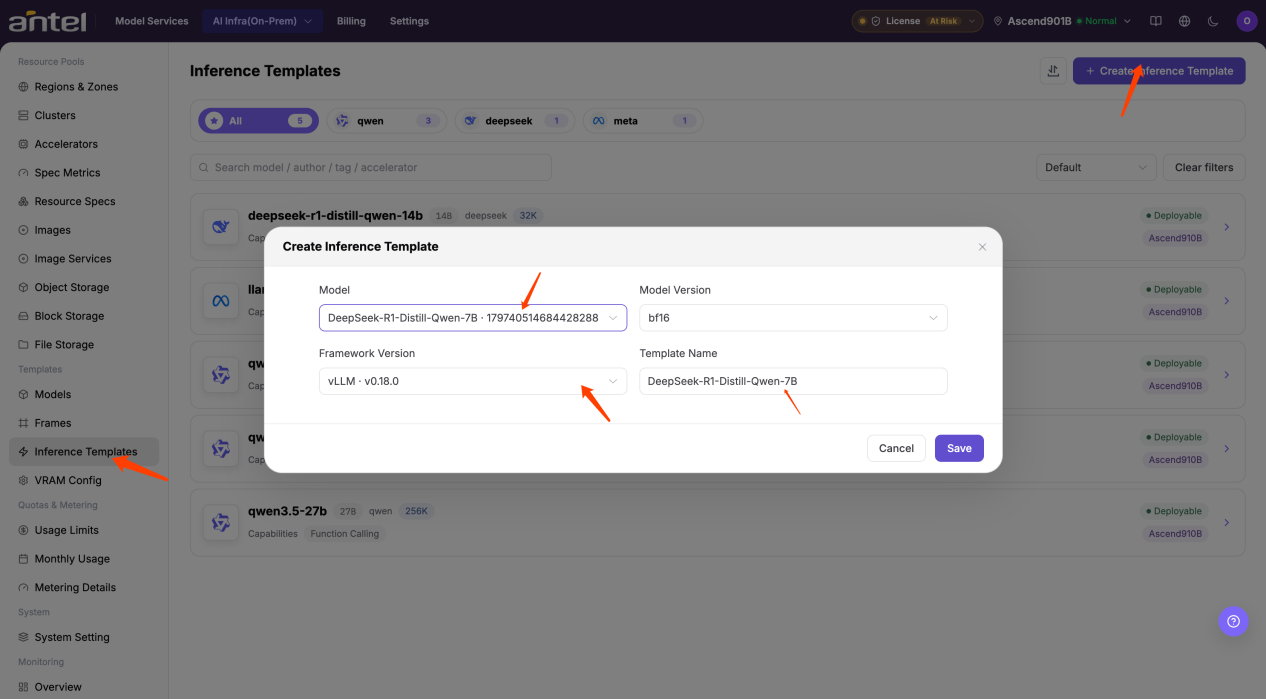This screenshot has width=1266, height=699.
Task: Click Create Inference Template button
Action: coord(1159,71)
